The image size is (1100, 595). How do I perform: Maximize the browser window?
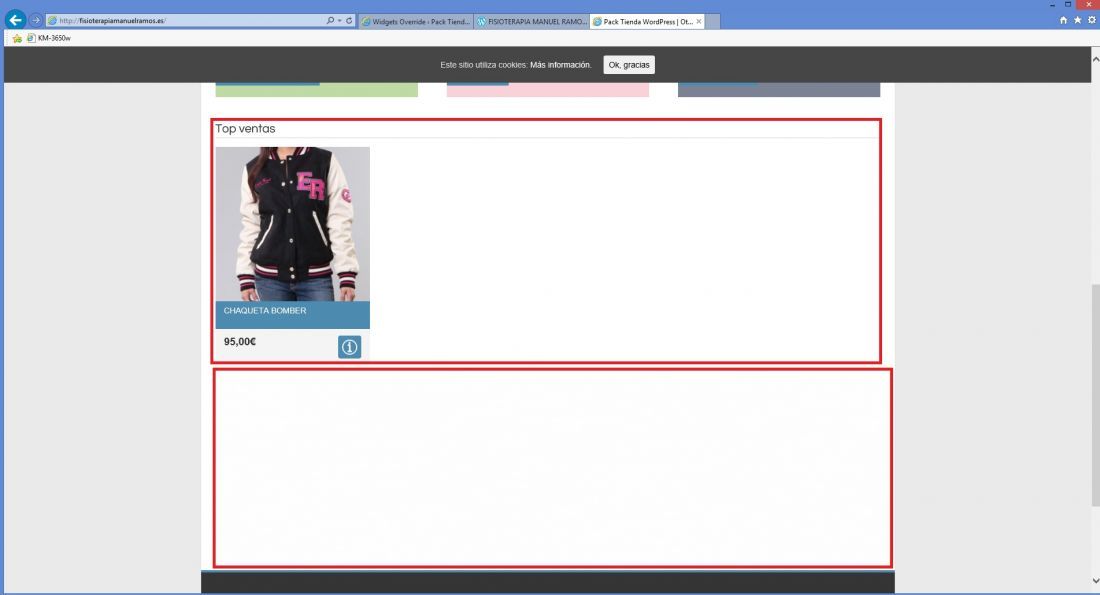pyautogui.click(x=1068, y=4)
